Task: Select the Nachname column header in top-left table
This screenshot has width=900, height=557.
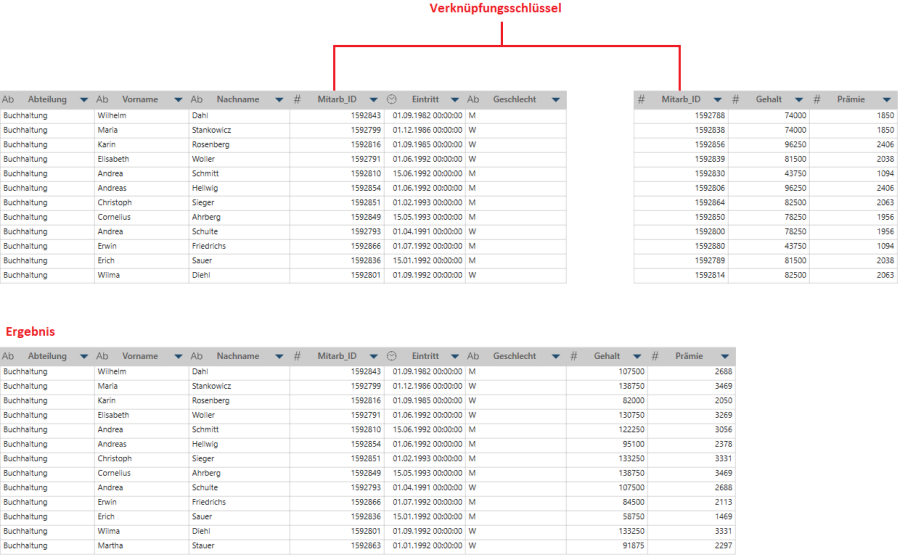Action: (238, 100)
